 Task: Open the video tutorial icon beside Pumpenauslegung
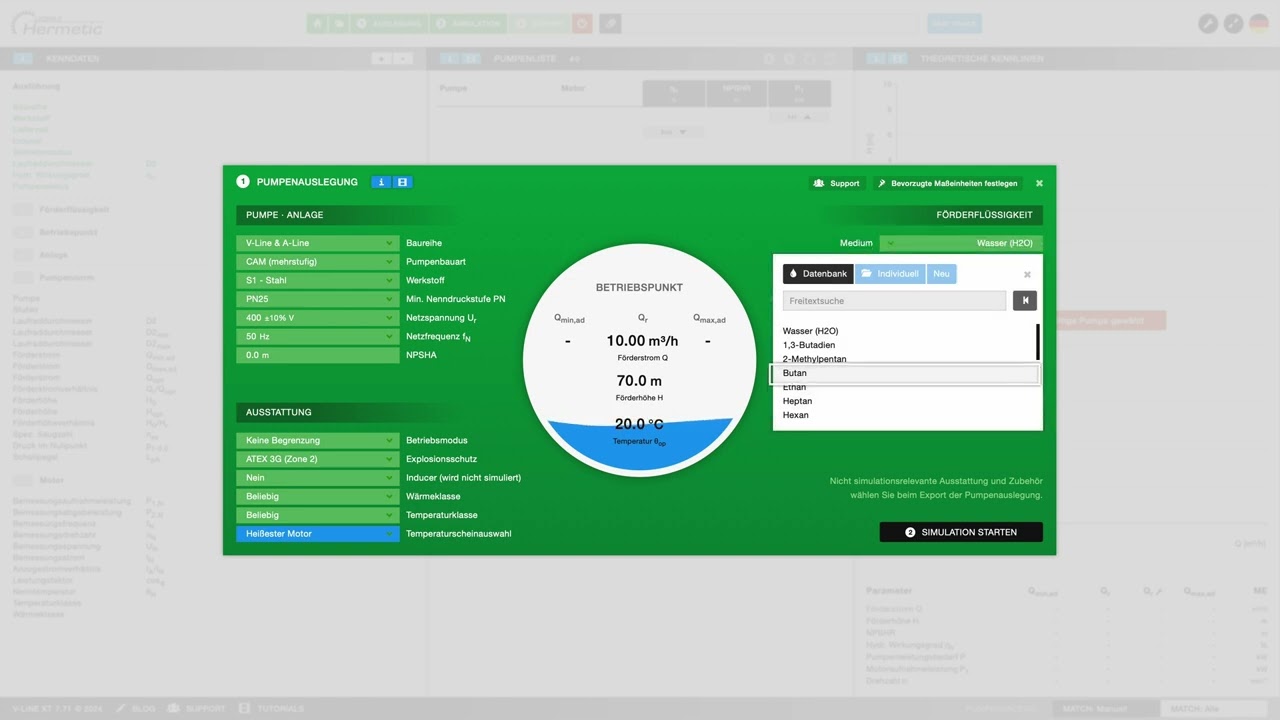402,182
